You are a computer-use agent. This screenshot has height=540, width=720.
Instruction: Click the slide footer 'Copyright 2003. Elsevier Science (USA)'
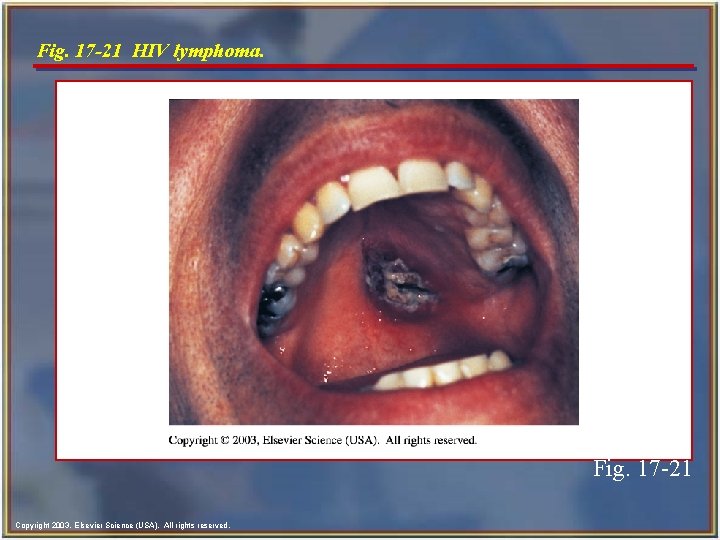[88, 525]
